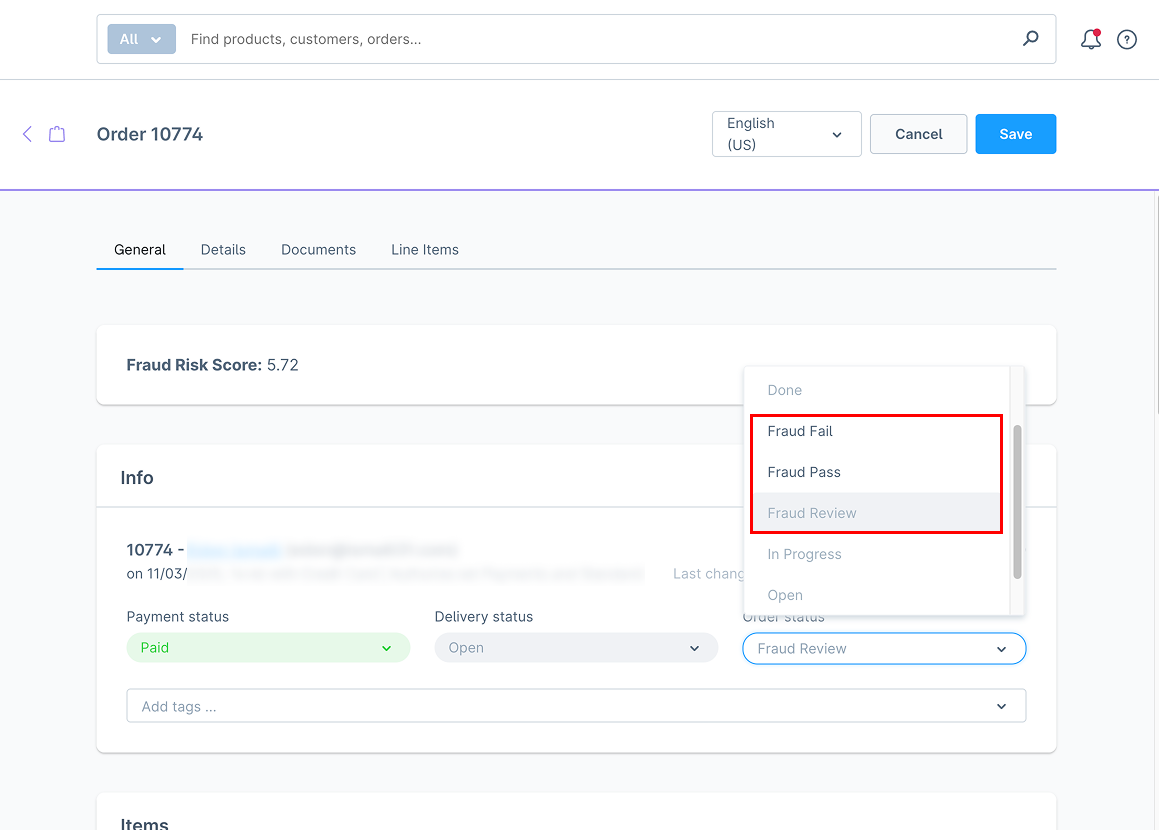
Task: Open the notifications bell
Action: (1090, 40)
